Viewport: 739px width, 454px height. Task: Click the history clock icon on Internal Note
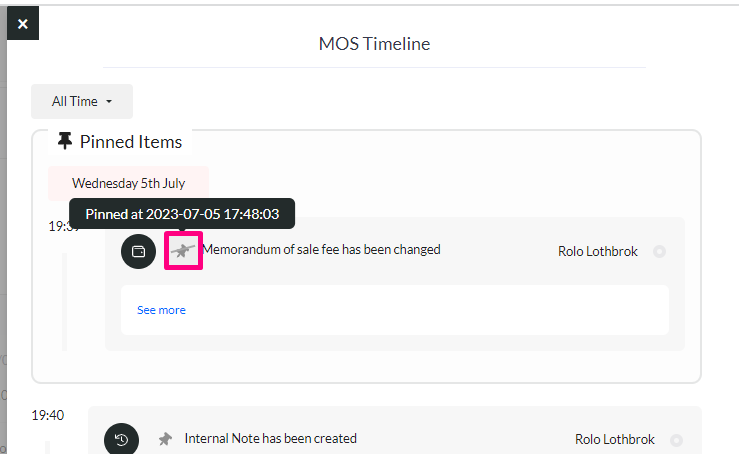pyautogui.click(x=122, y=439)
